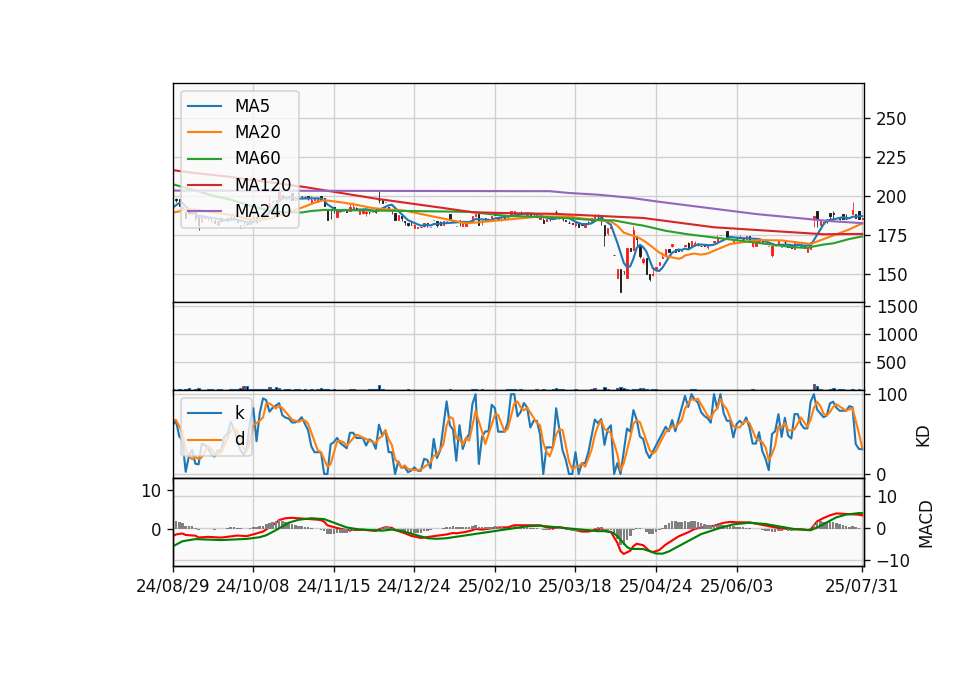960x690 pixels.
Task: Click the 150 price axis tick label
Action: pos(891,275)
